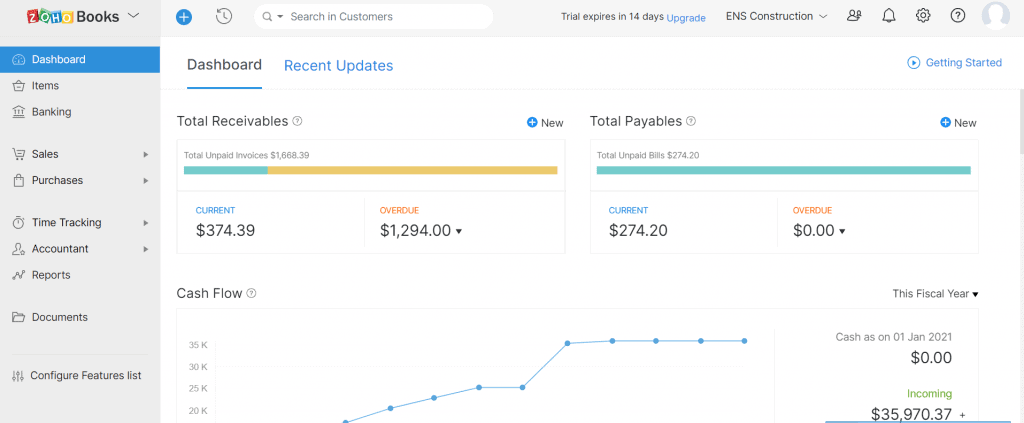Click the Upgrade trial link

tap(686, 18)
